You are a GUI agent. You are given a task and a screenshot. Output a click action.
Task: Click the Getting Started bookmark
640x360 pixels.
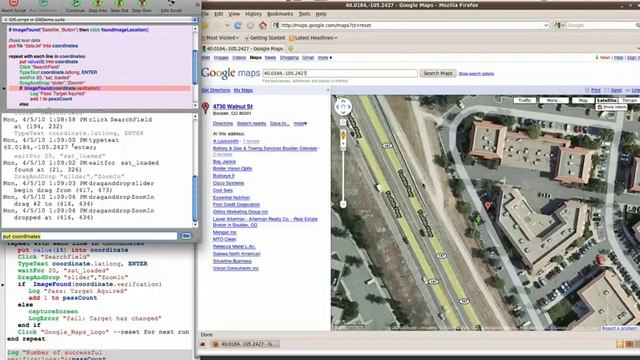267,38
